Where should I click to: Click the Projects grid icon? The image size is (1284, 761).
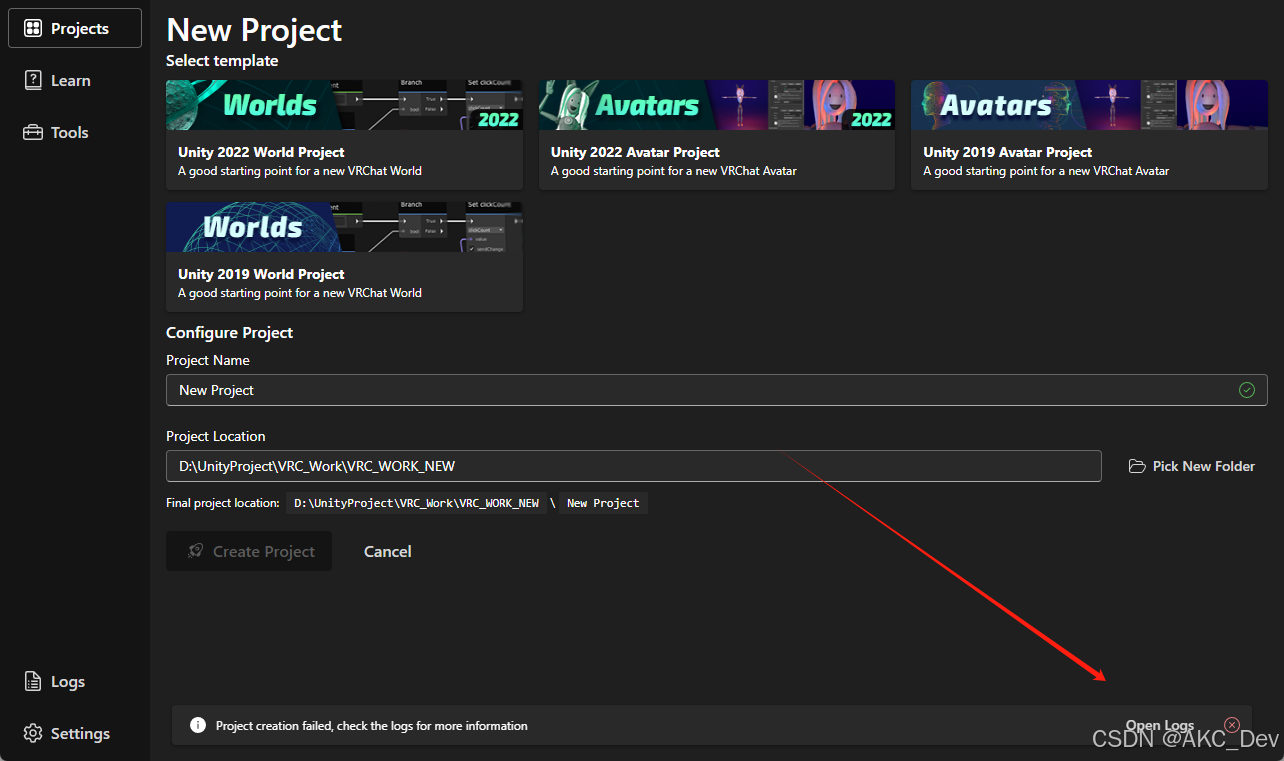tap(33, 28)
